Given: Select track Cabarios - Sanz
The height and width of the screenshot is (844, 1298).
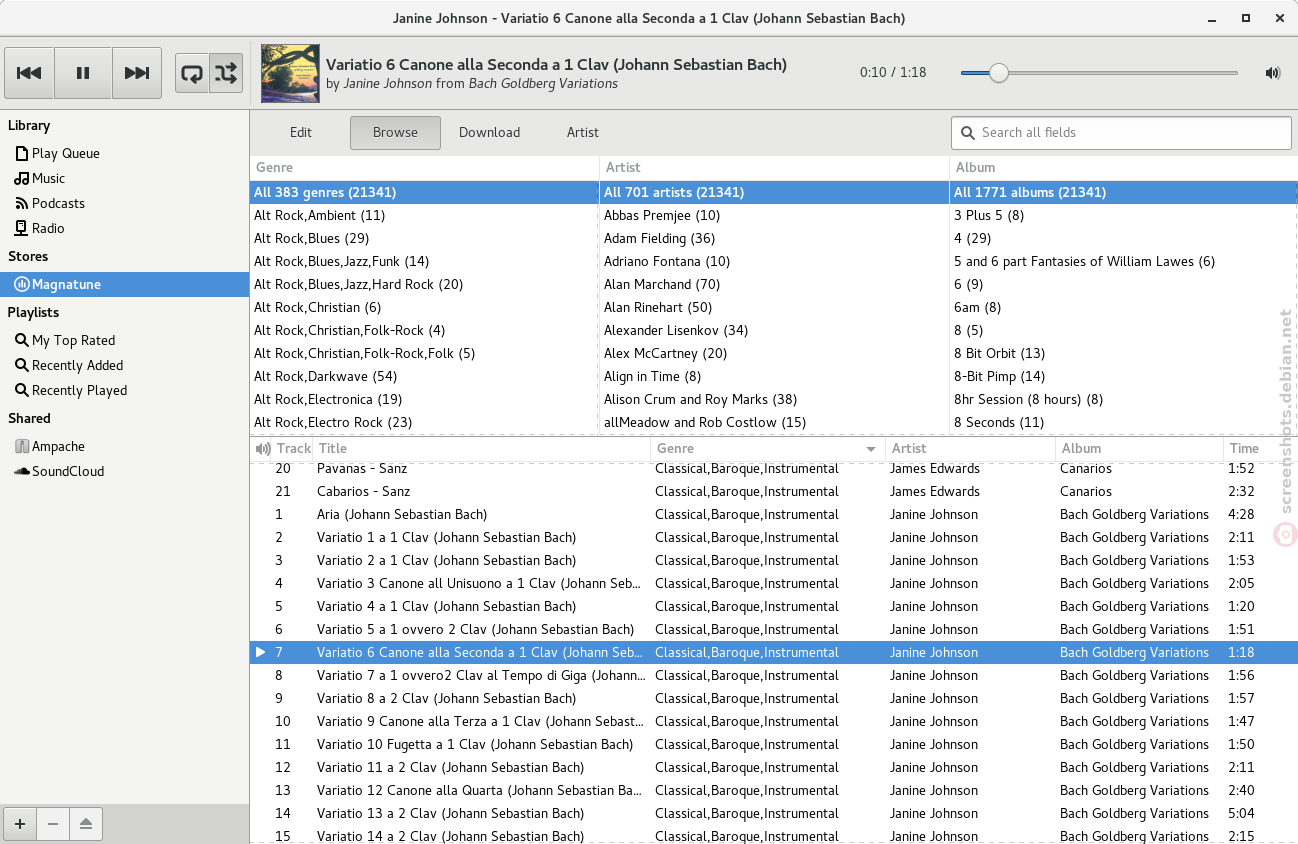Looking at the screenshot, I should click(774, 491).
